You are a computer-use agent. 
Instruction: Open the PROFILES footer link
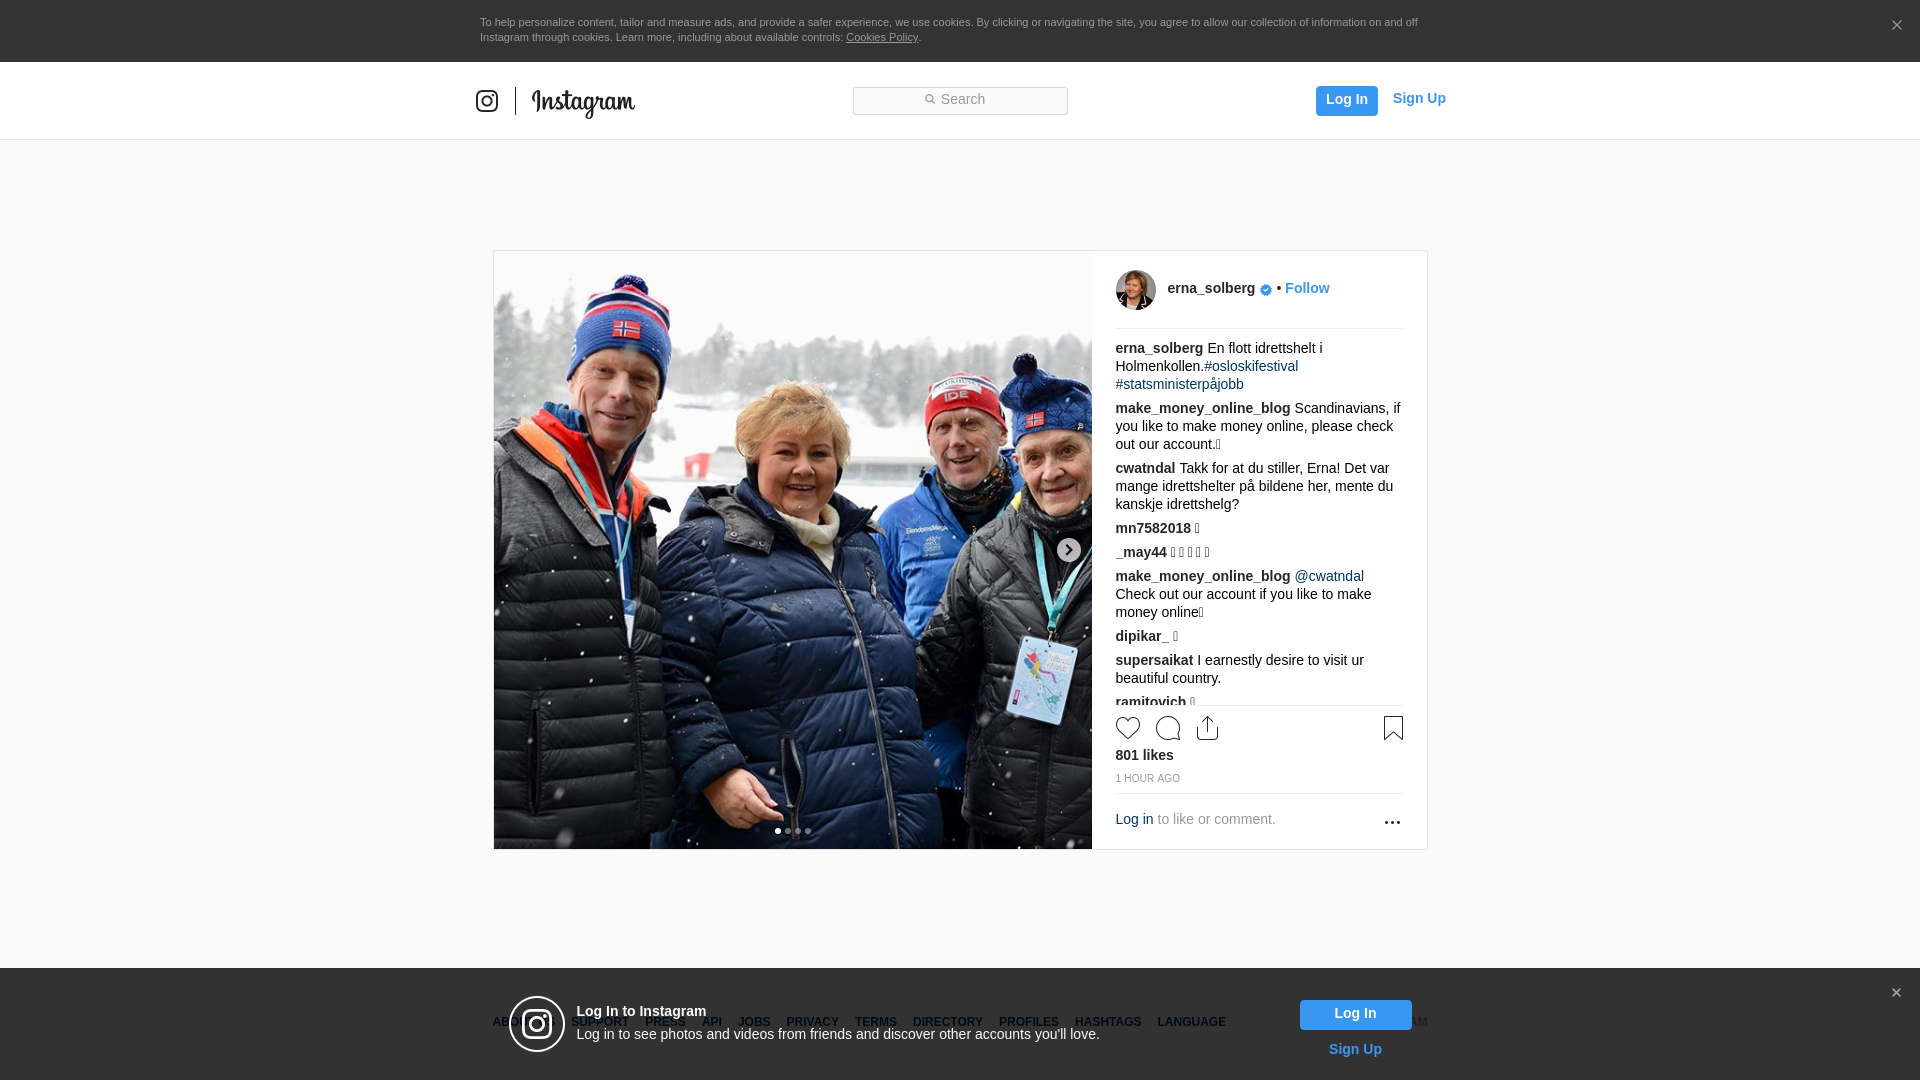(x=1028, y=1022)
